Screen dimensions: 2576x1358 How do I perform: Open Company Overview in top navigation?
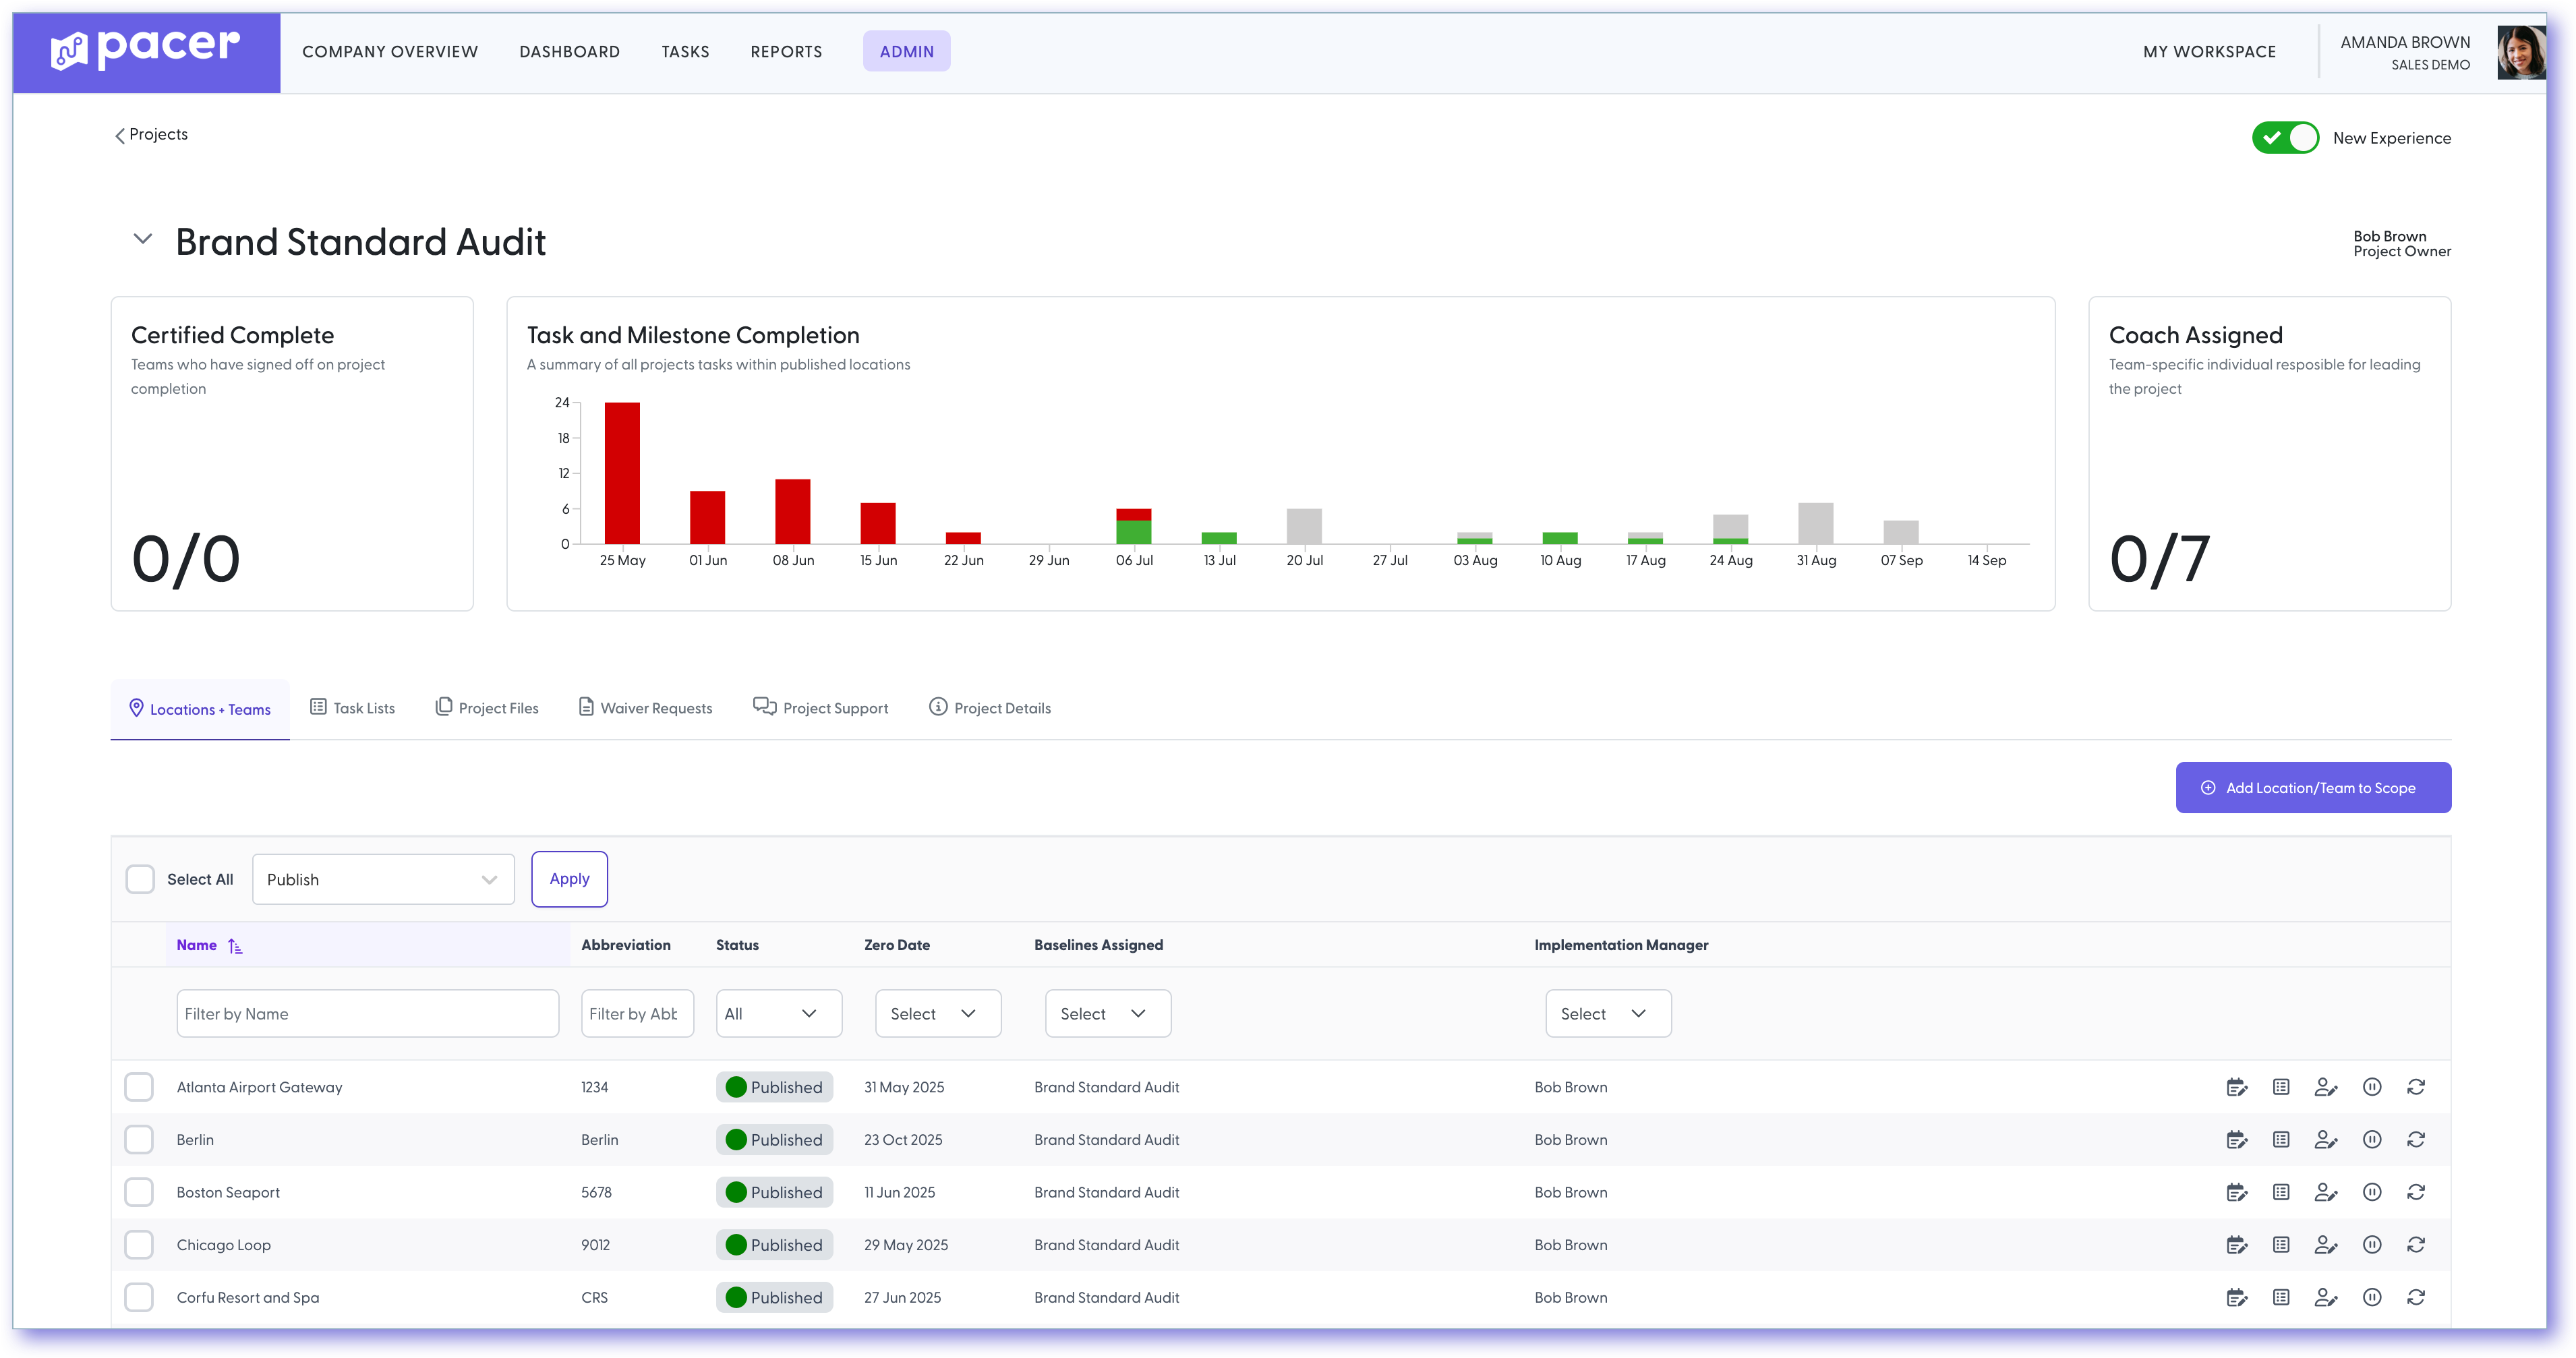pyautogui.click(x=390, y=52)
